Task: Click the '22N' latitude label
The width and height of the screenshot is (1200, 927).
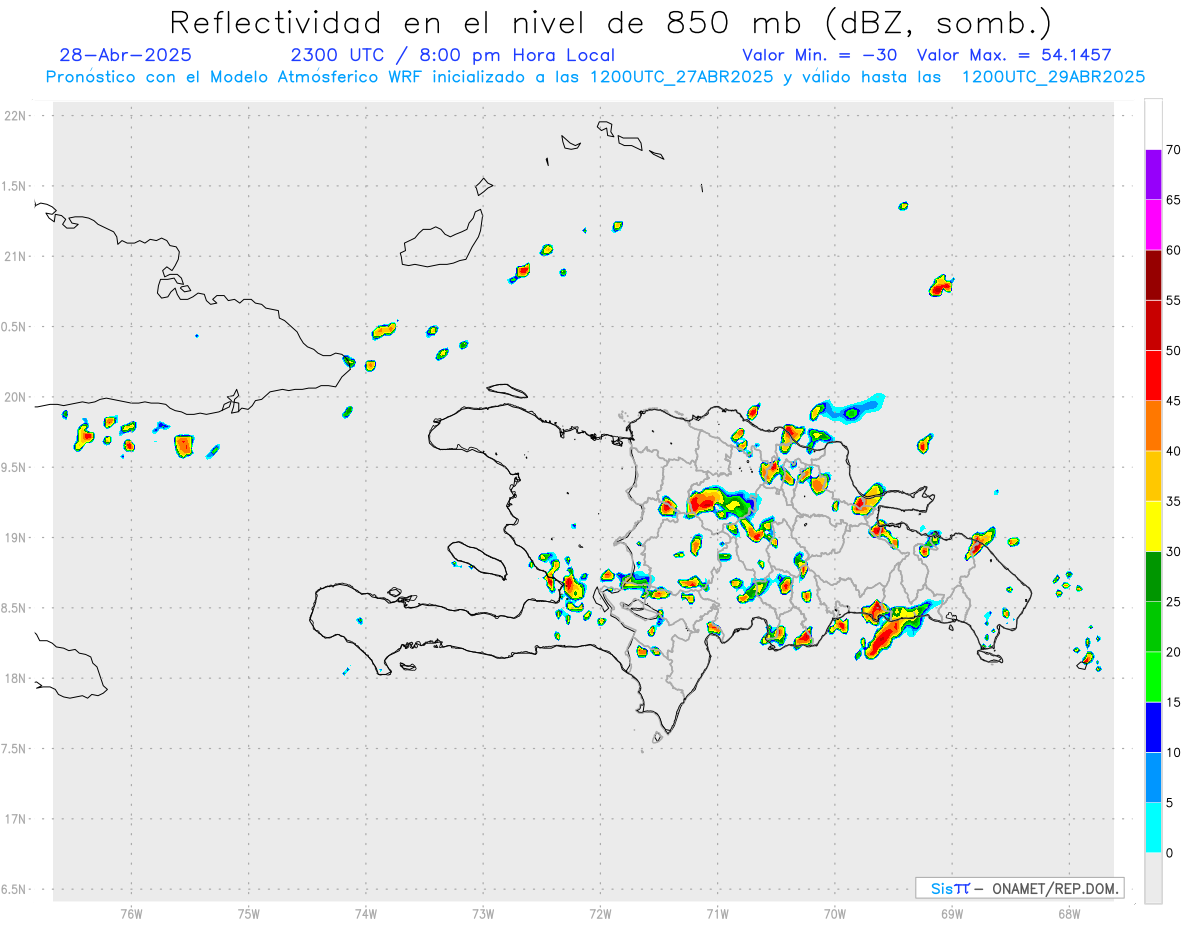Action: pos(16,116)
